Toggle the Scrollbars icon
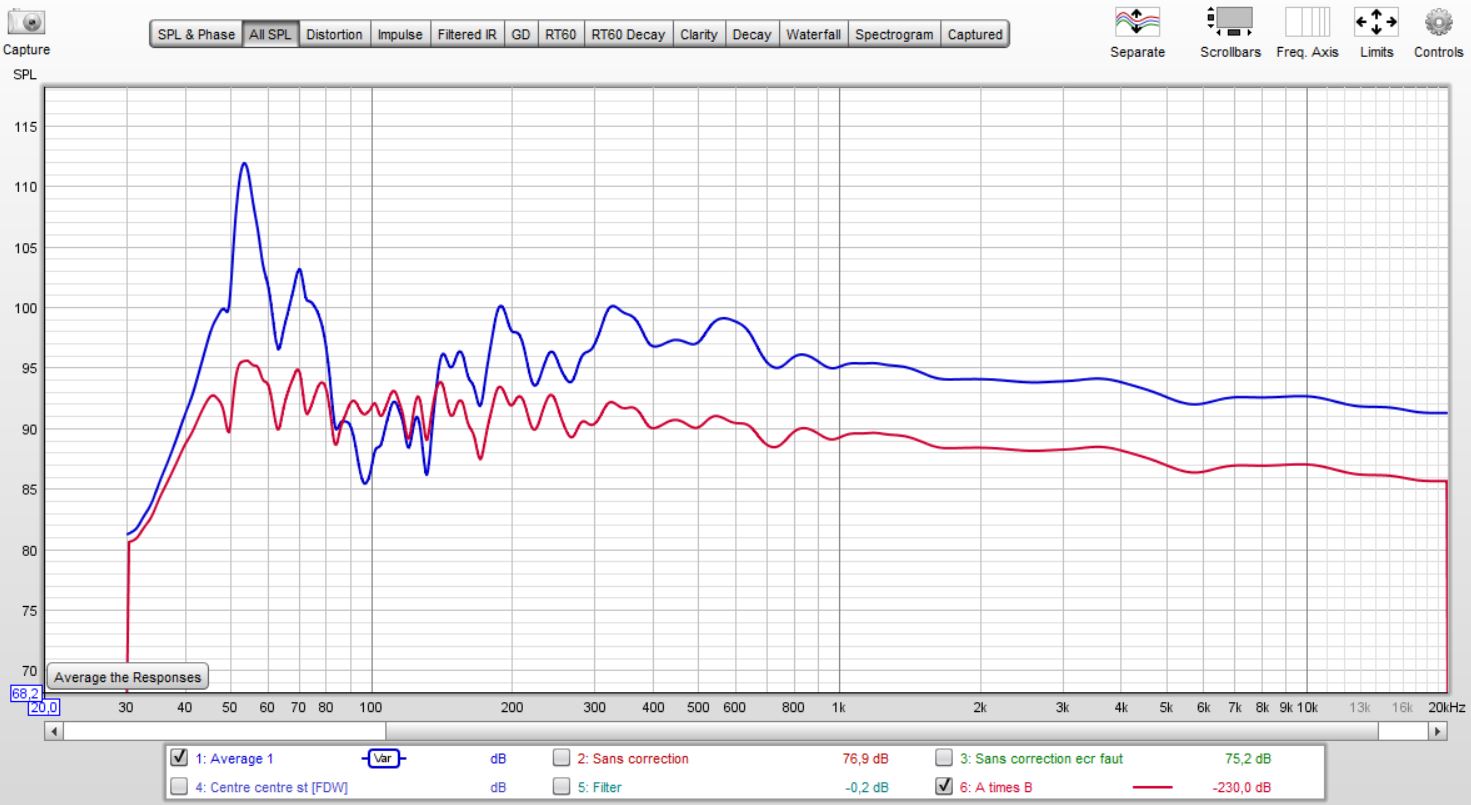Image resolution: width=1471 pixels, height=805 pixels. (1230, 21)
